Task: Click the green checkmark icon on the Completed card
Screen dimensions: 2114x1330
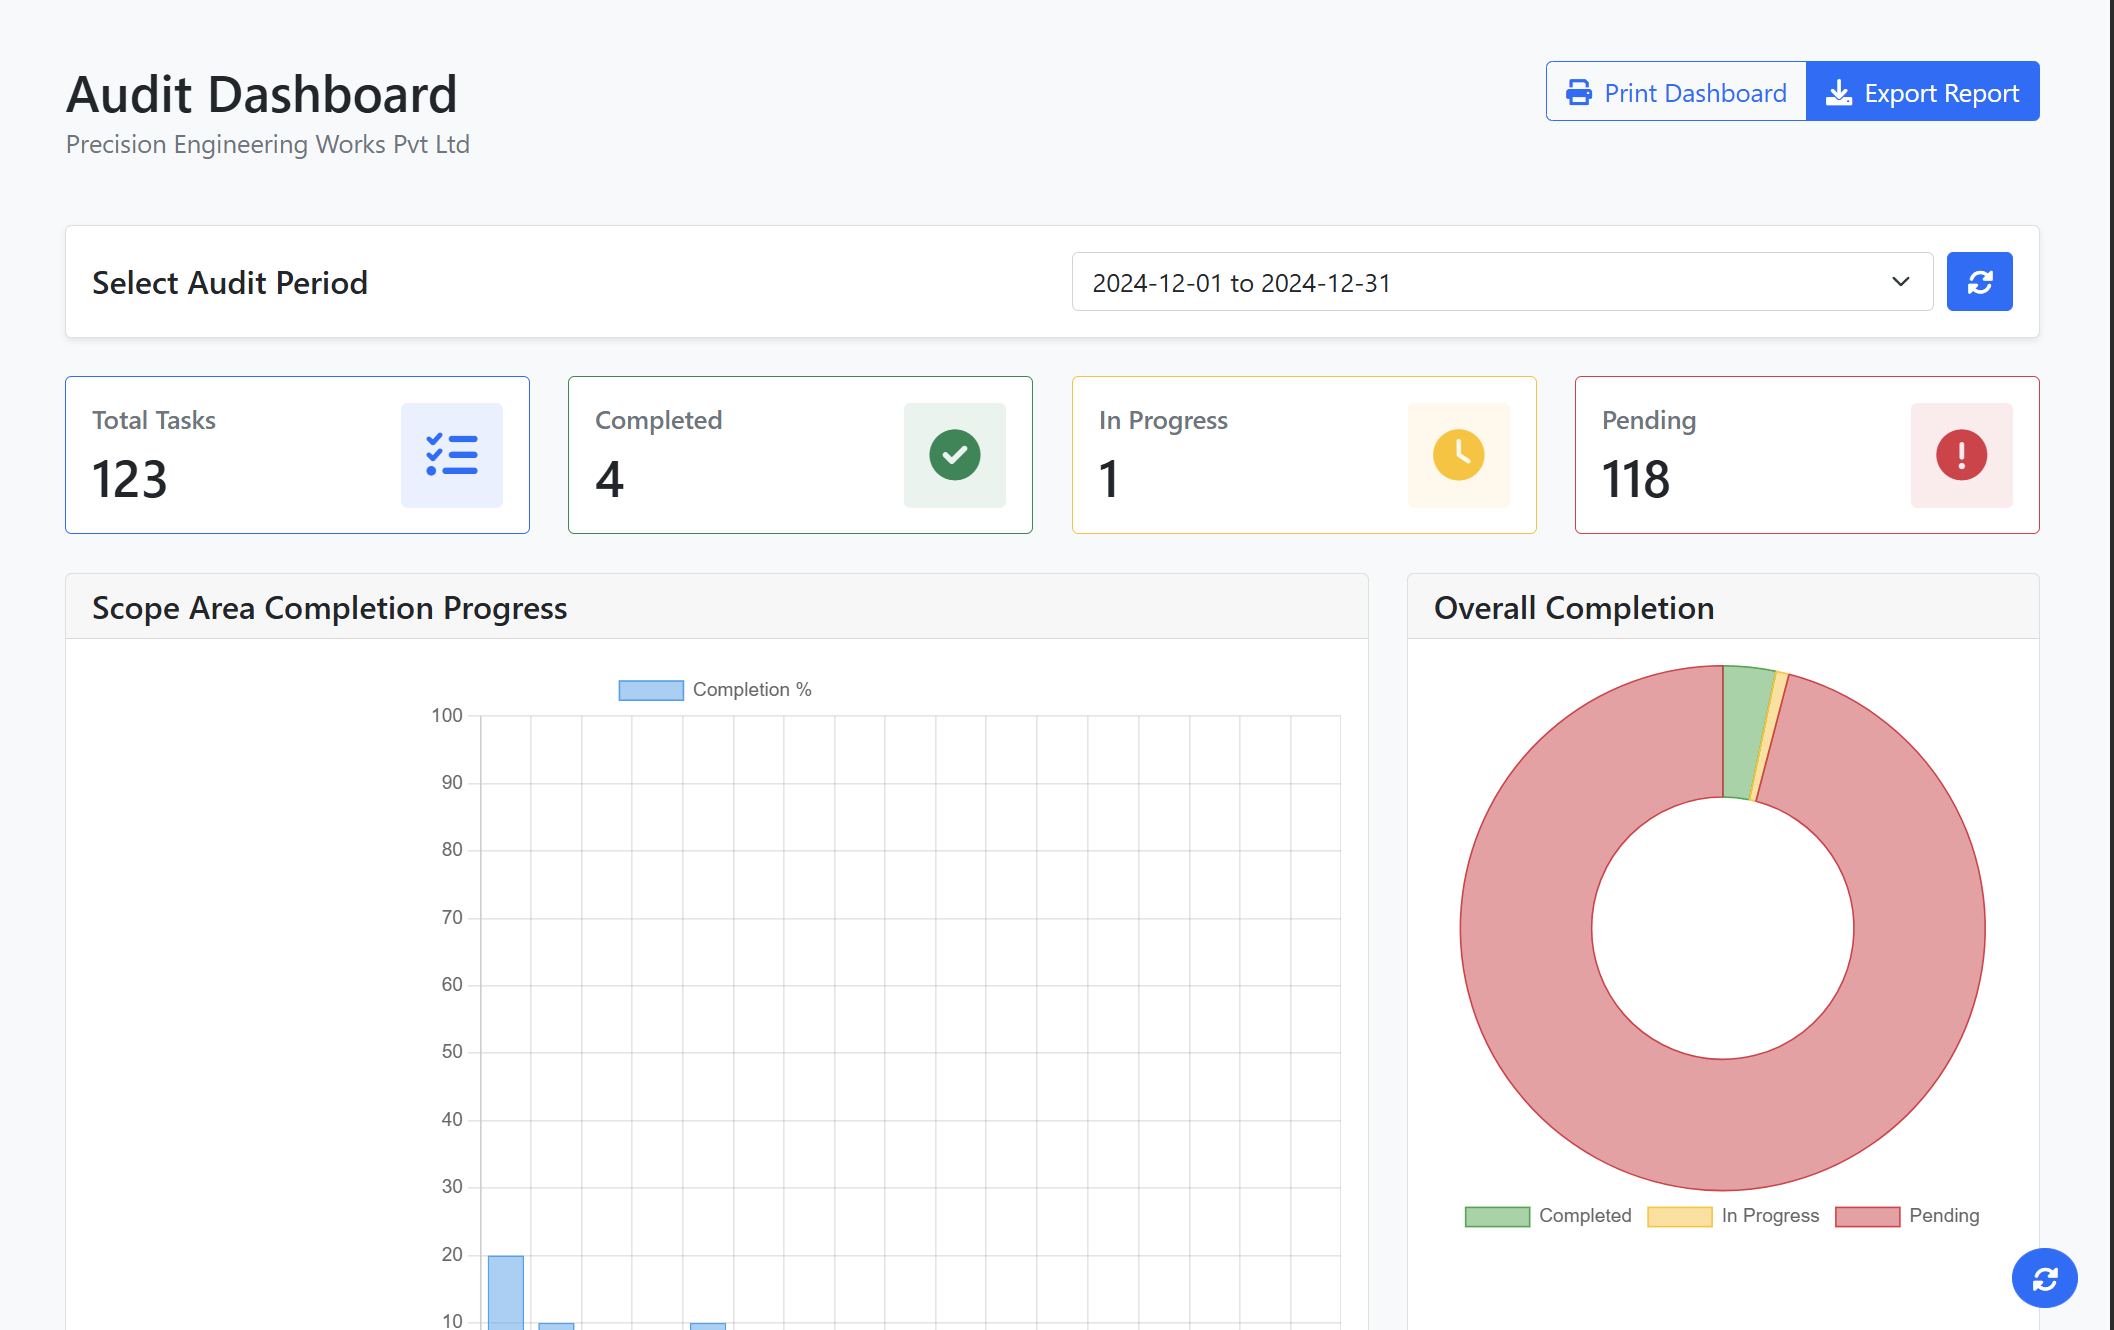Action: click(955, 455)
